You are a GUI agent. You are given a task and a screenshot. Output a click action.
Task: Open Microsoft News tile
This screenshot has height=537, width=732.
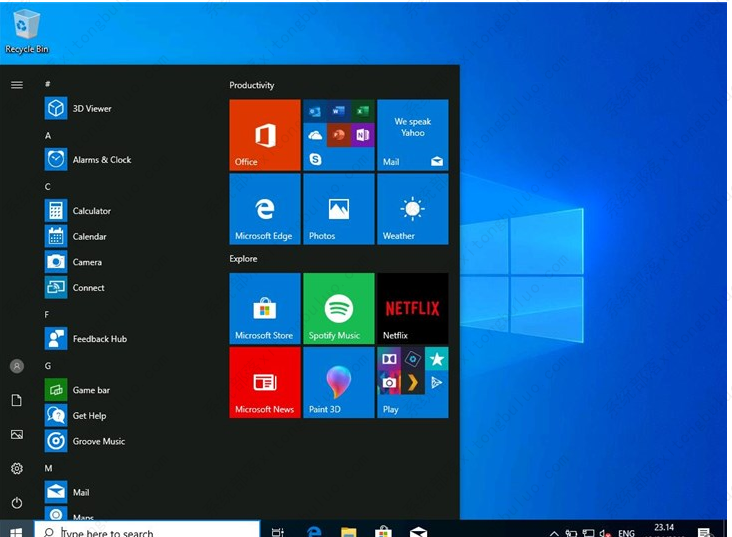click(x=264, y=382)
